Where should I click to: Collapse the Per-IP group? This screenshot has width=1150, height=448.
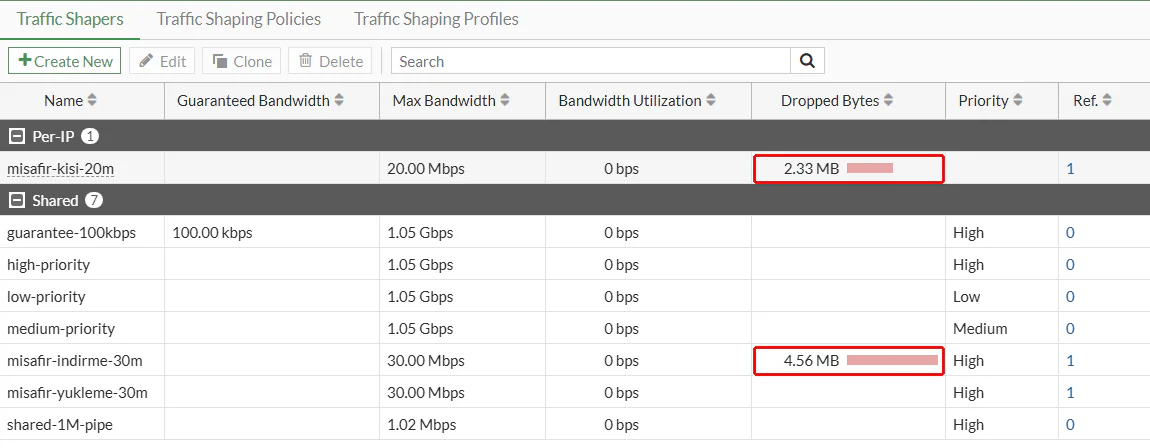pyautogui.click(x=16, y=136)
